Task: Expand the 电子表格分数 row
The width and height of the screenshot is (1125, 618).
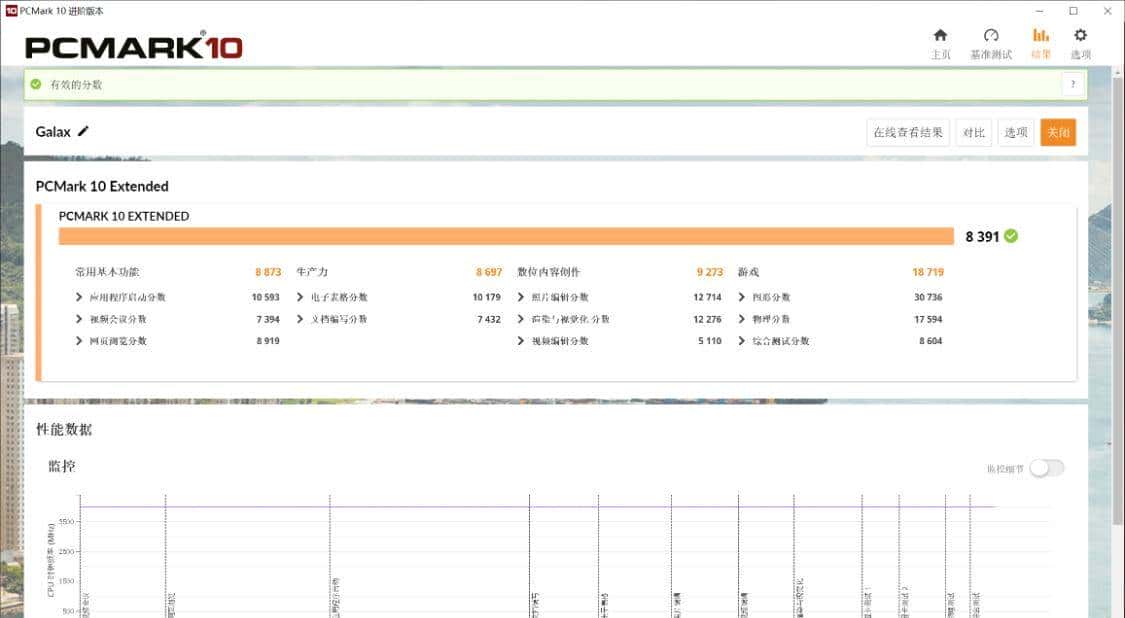Action: coord(300,297)
